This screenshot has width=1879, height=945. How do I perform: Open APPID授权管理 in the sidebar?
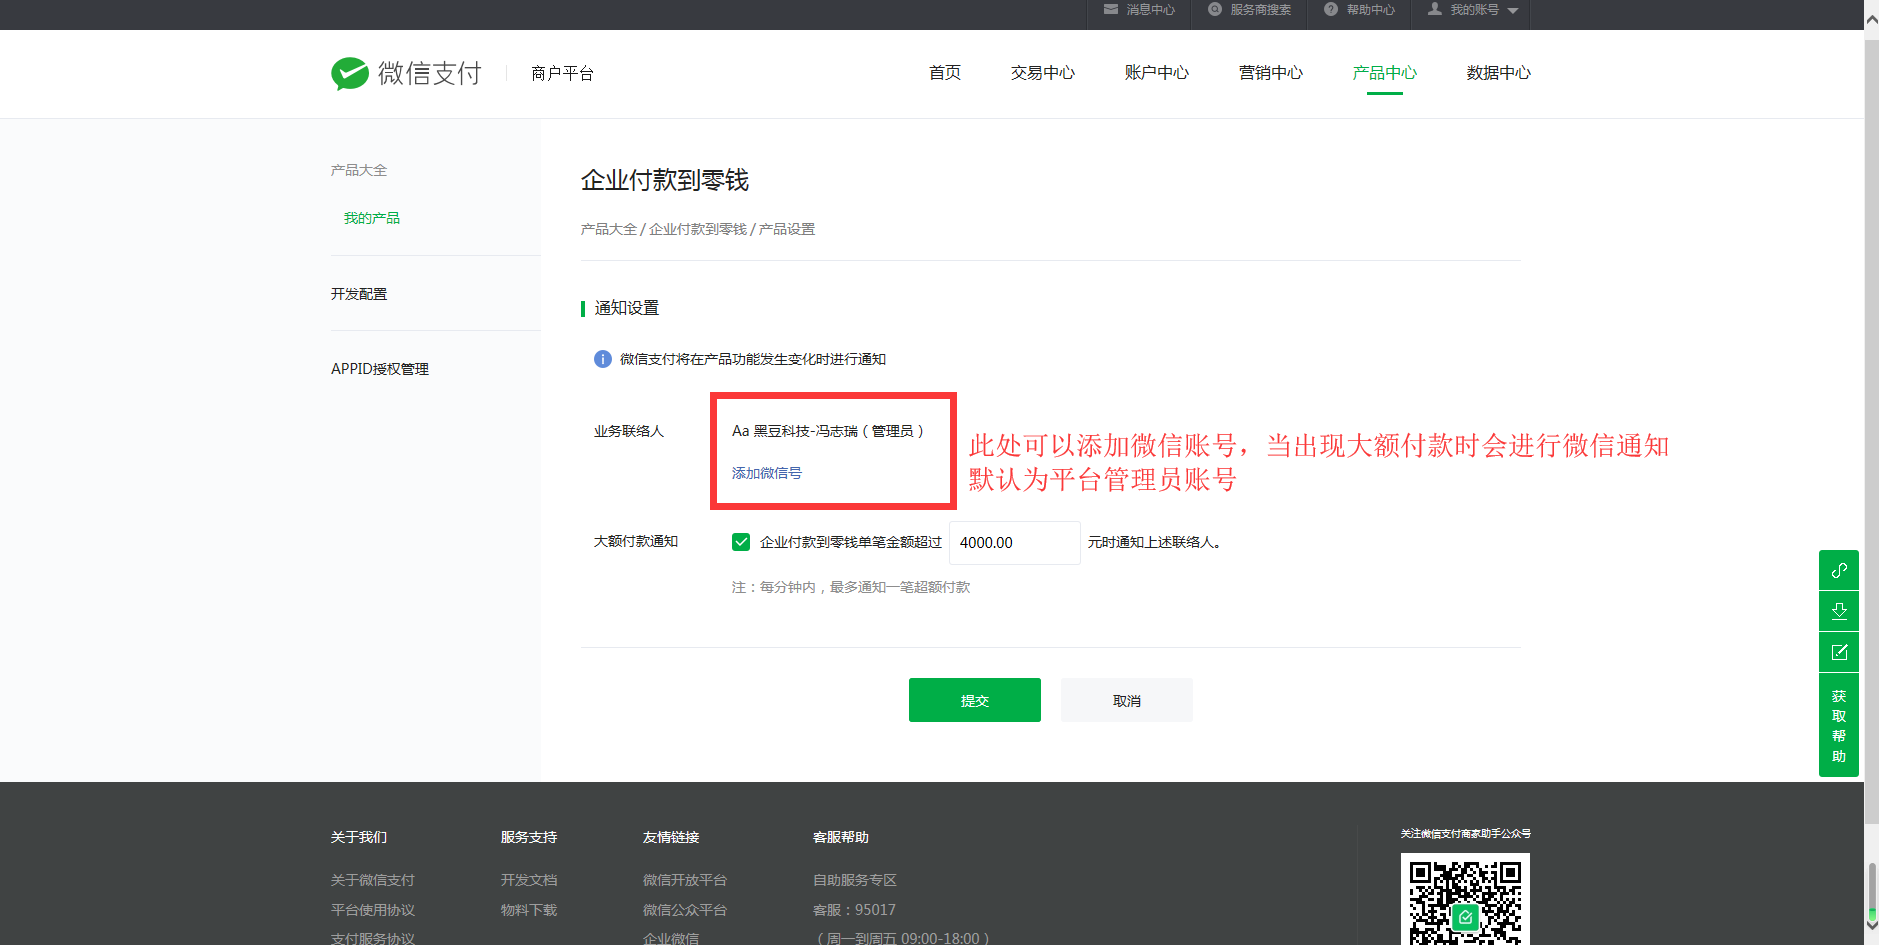tap(380, 369)
